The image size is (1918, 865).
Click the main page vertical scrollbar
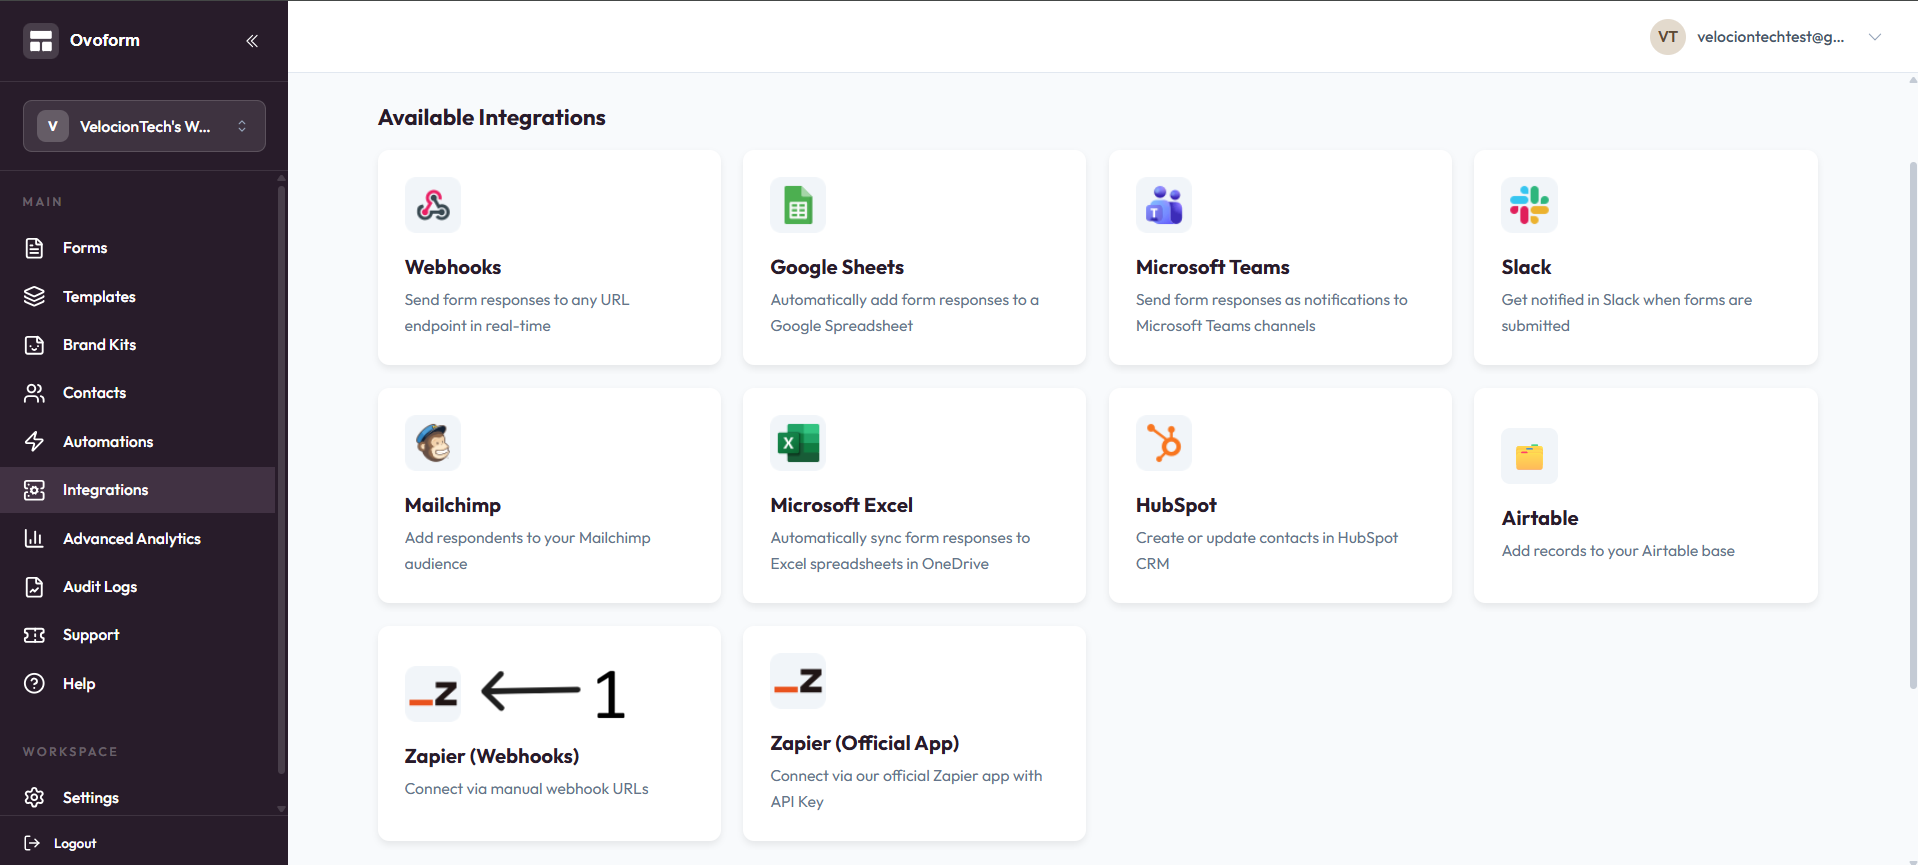pyautogui.click(x=1913, y=425)
